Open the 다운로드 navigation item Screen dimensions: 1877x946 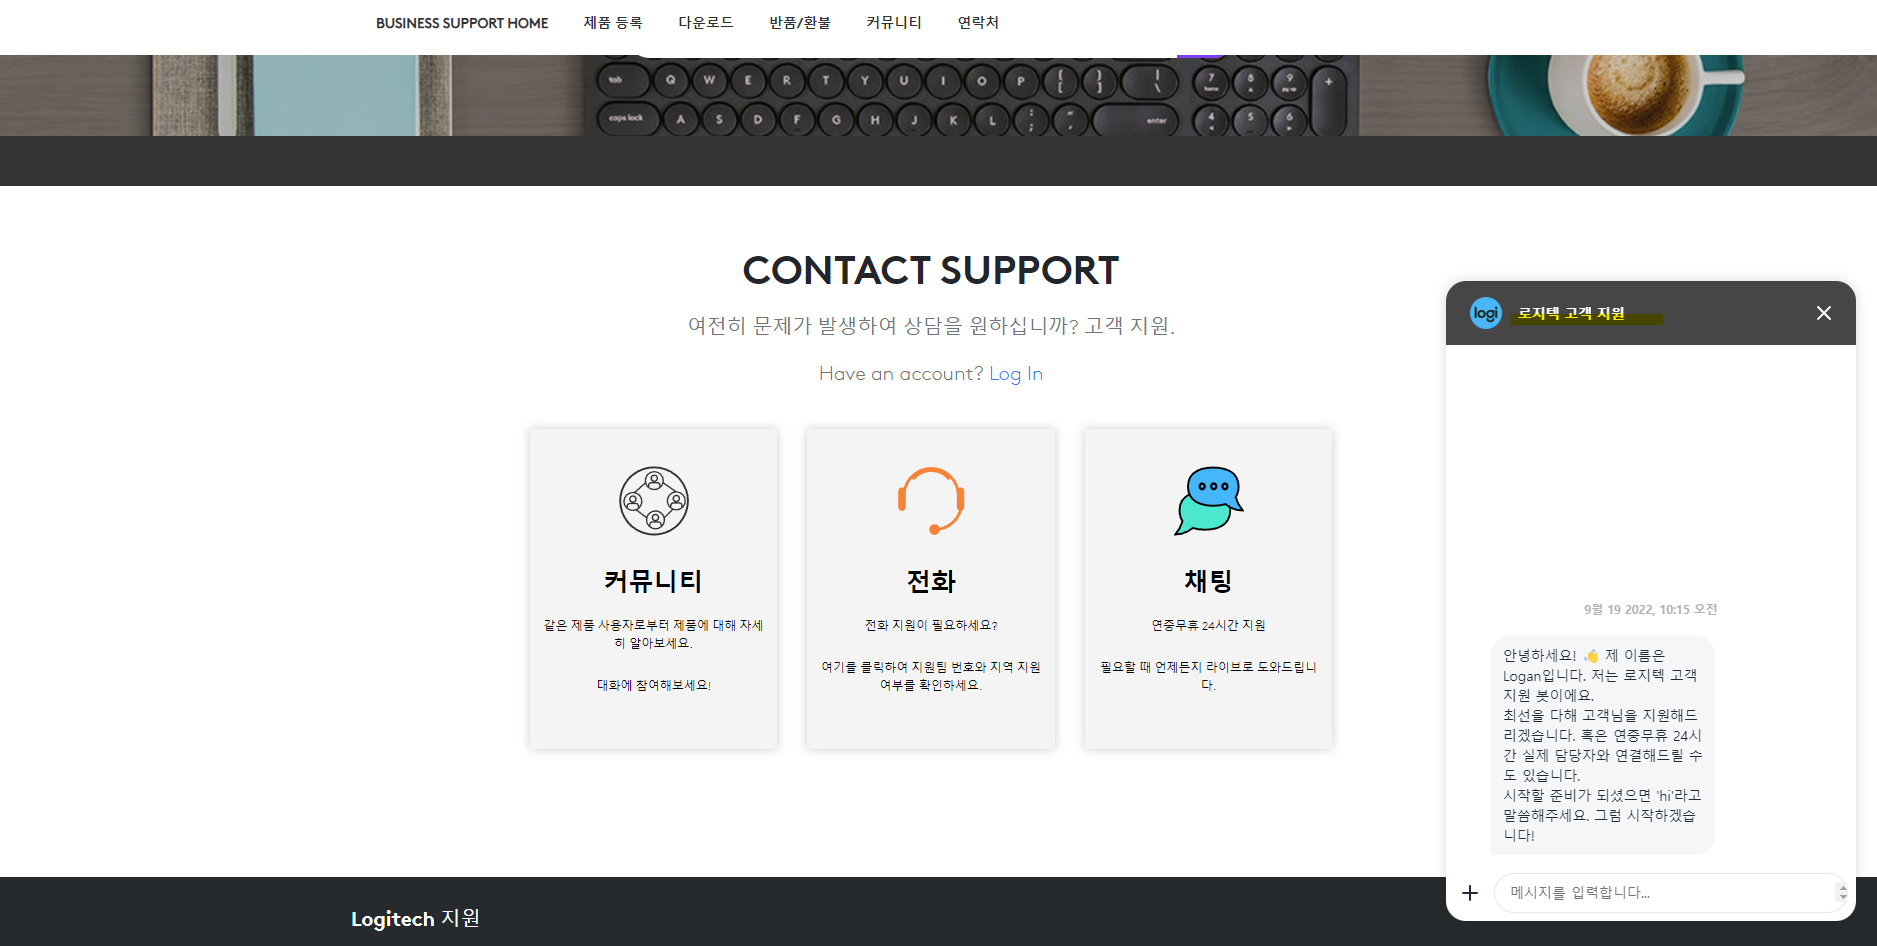pyautogui.click(x=706, y=23)
